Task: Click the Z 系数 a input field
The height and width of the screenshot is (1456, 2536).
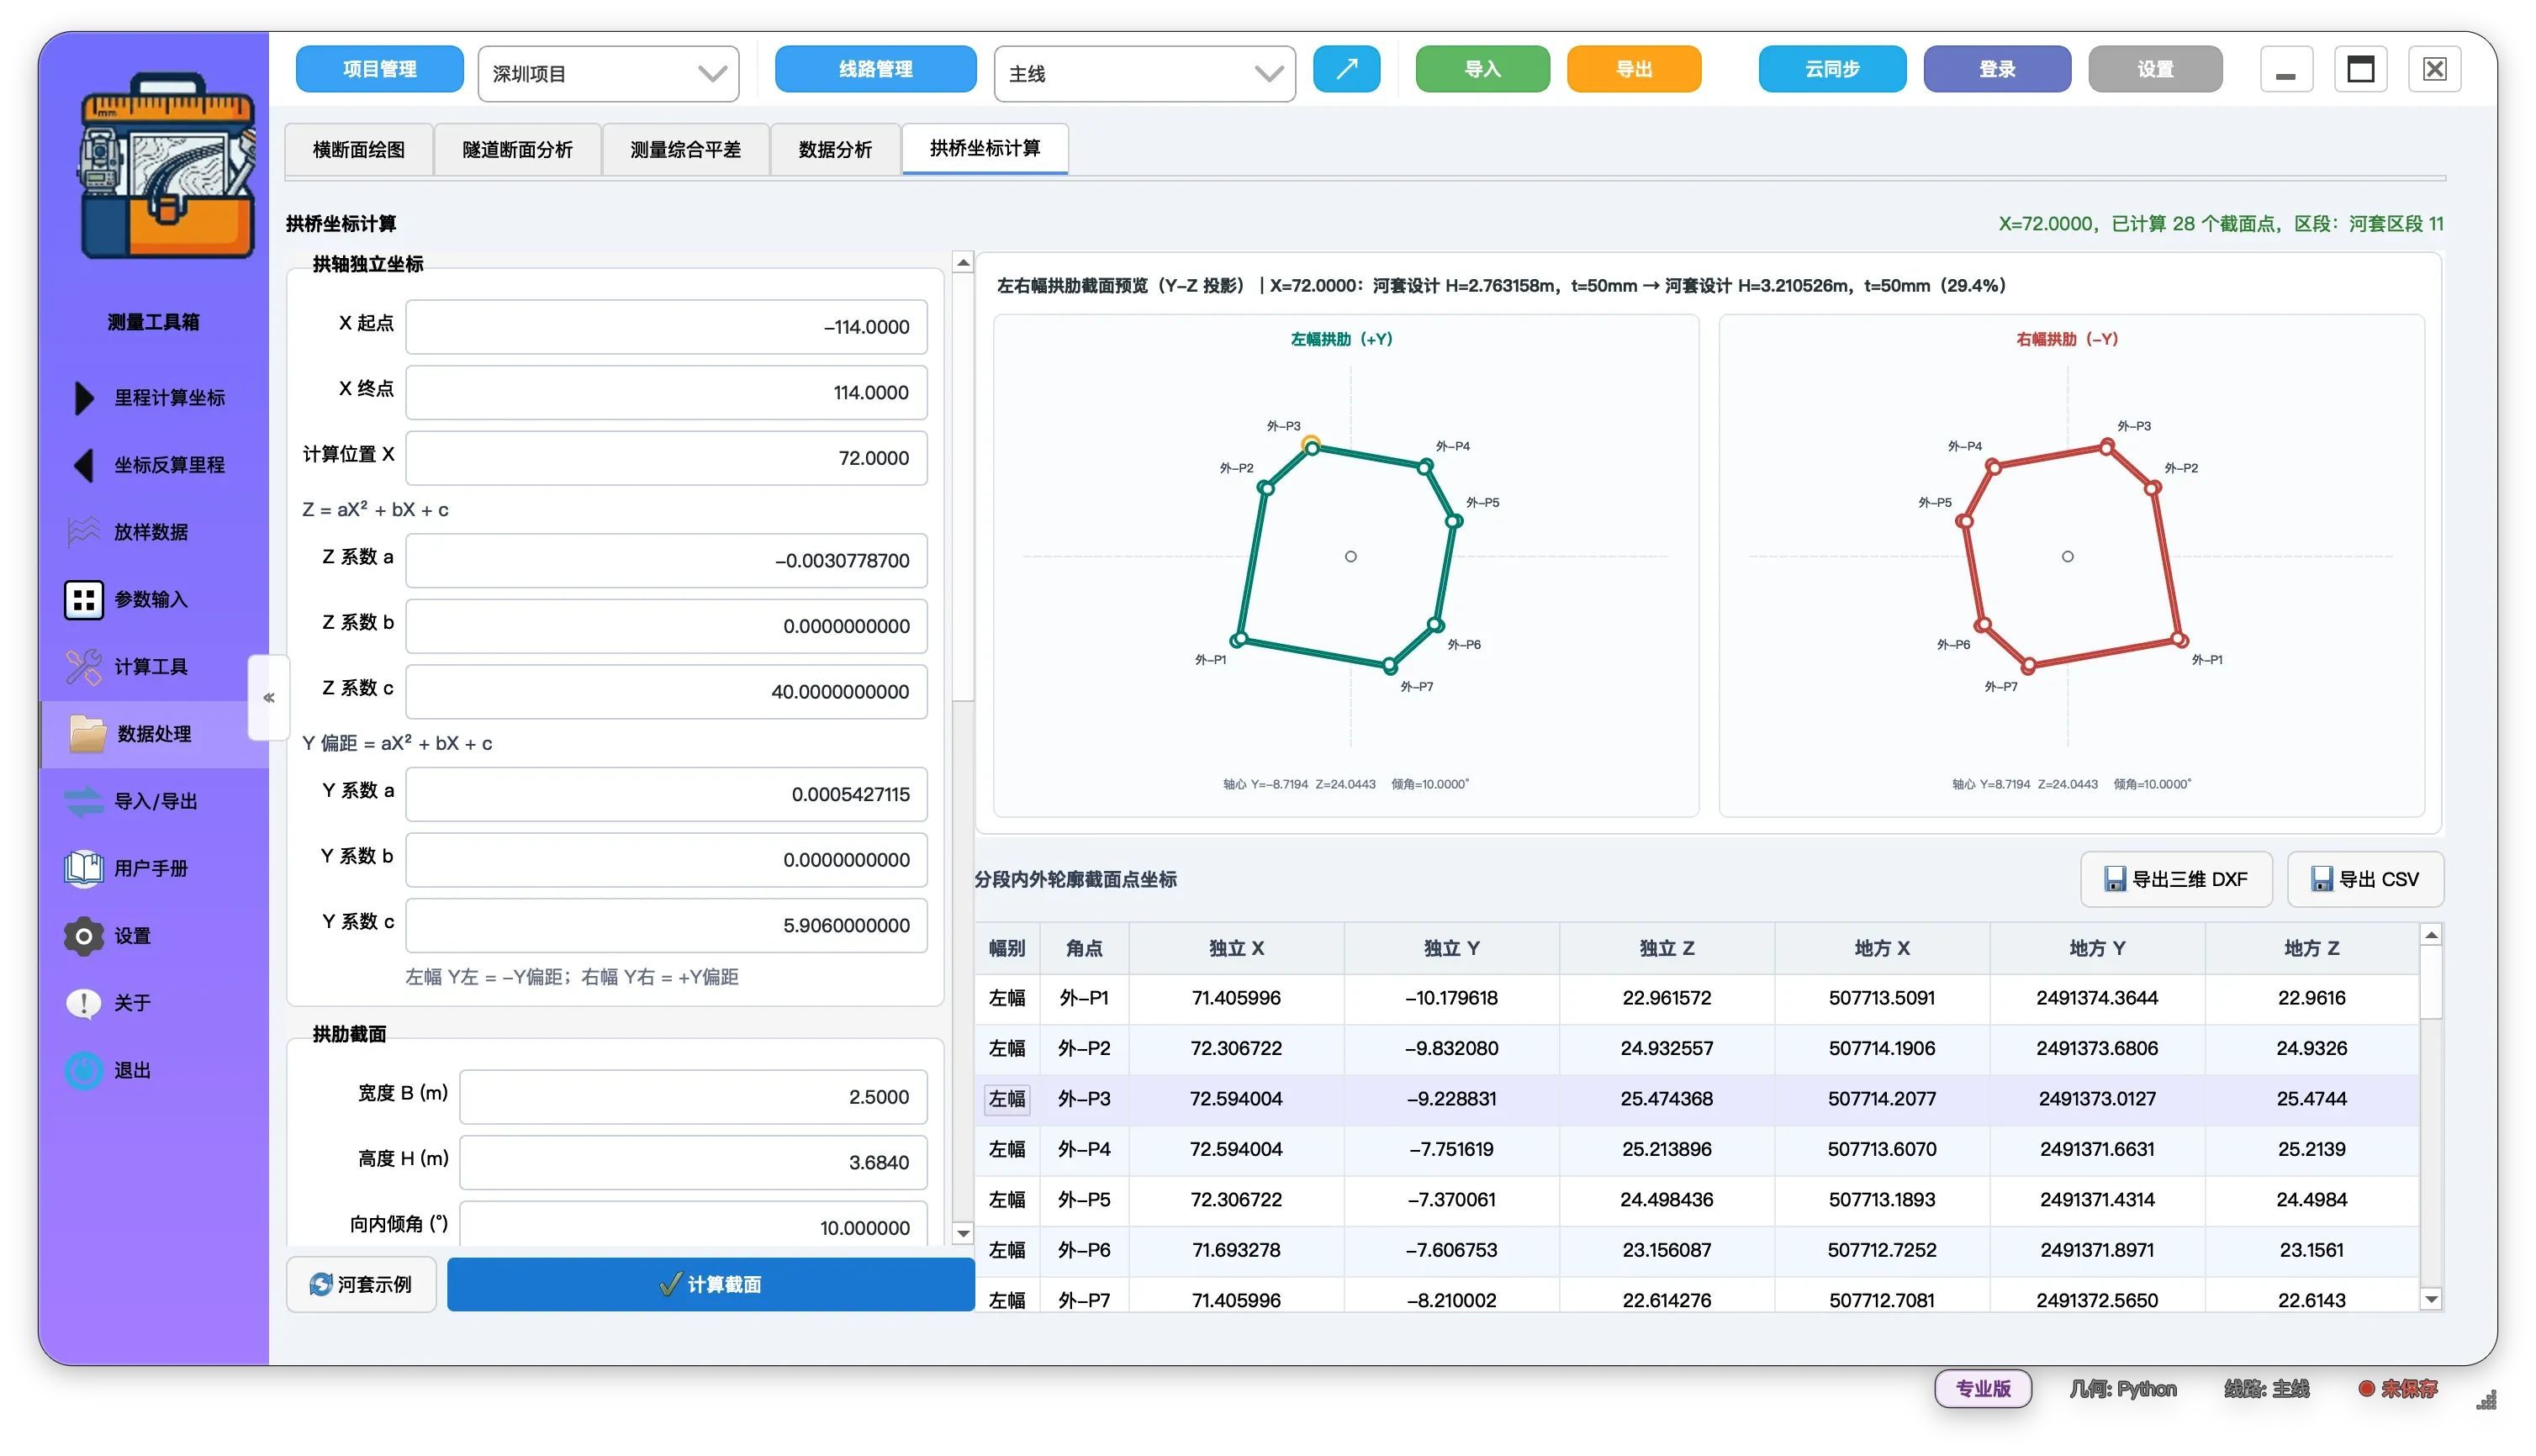Action: [666, 560]
